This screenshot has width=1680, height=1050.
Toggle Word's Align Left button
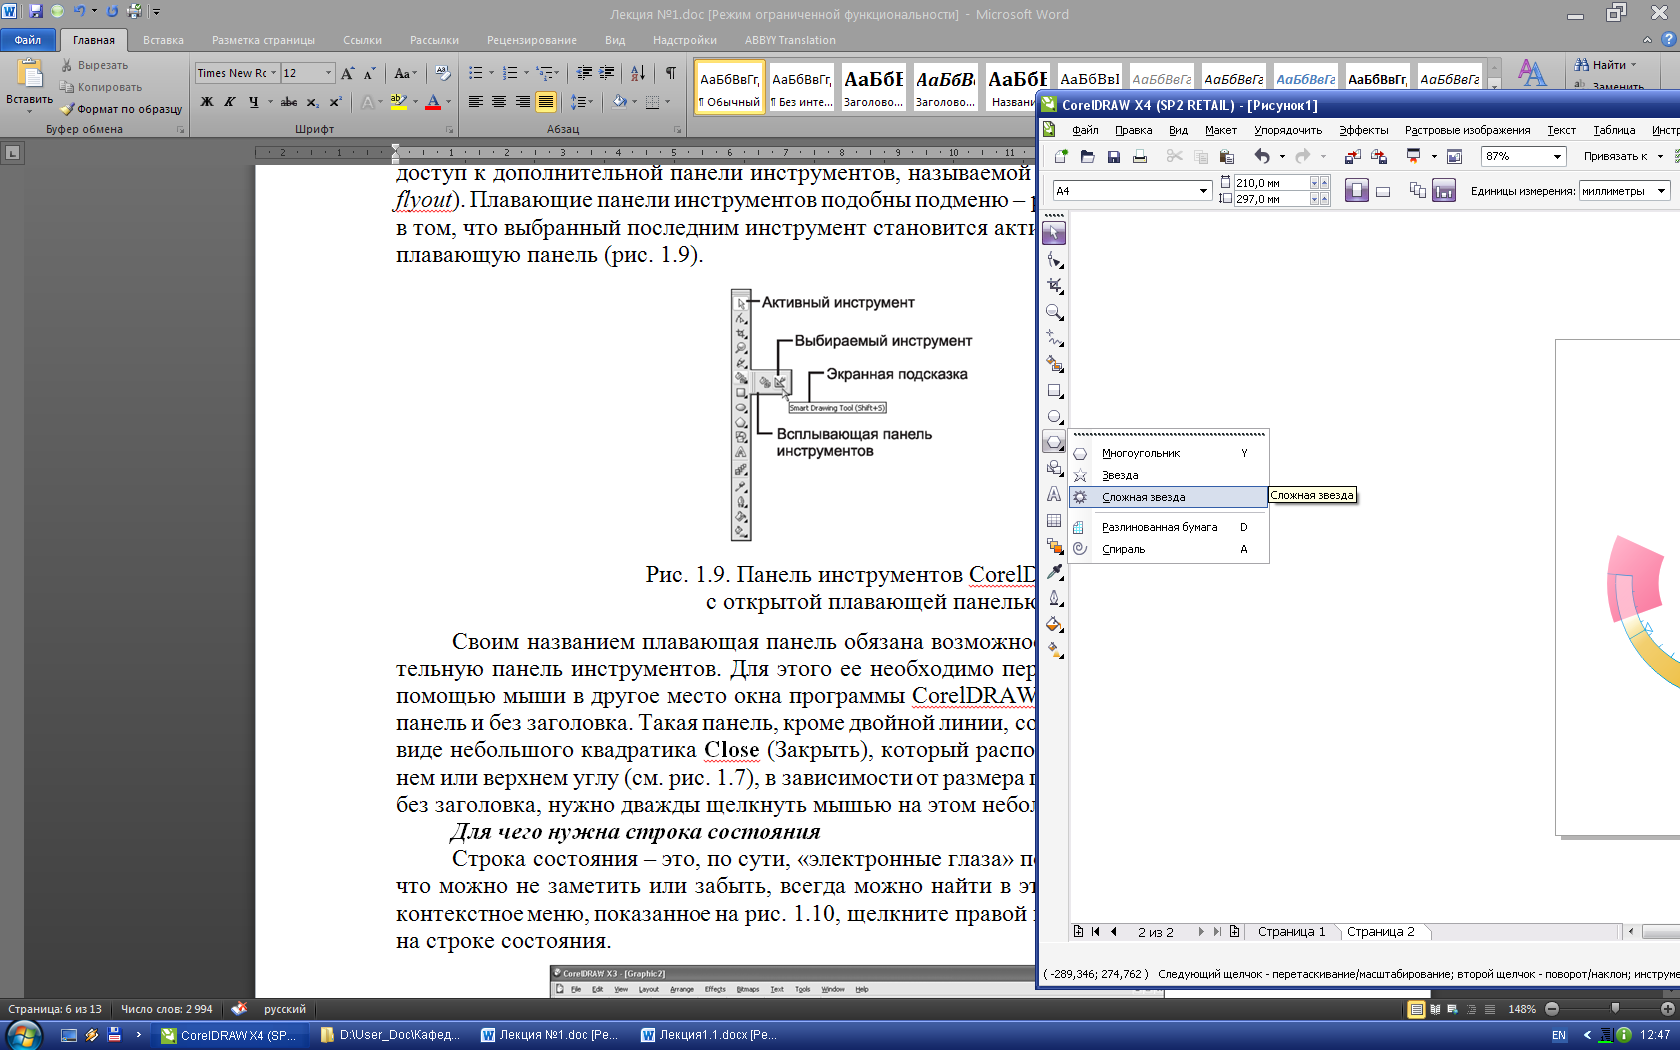pyautogui.click(x=476, y=102)
